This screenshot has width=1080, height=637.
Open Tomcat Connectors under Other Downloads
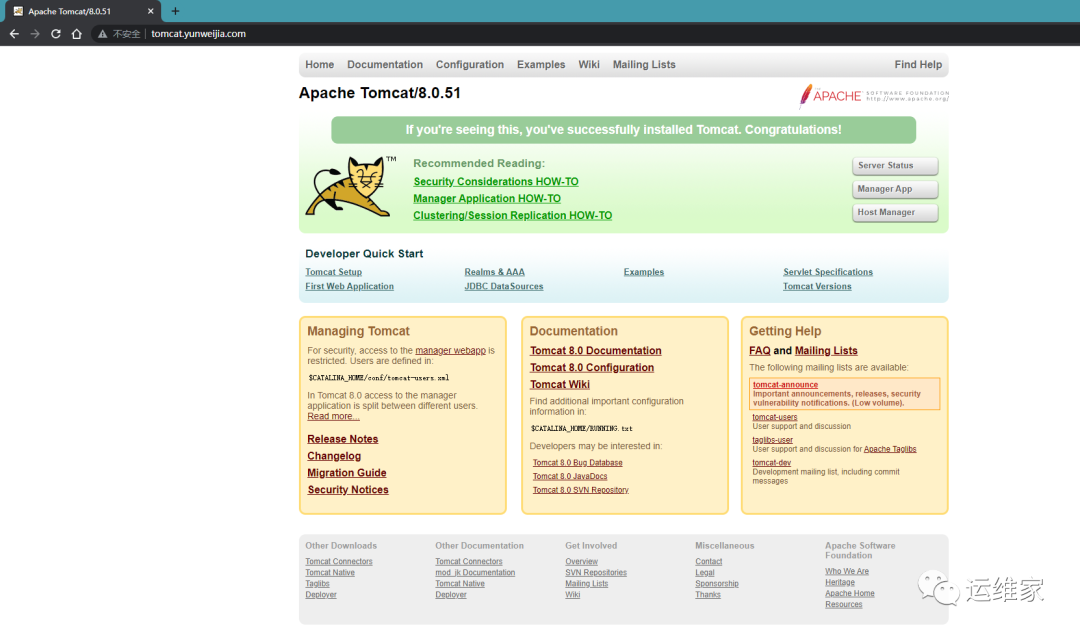[x=339, y=562]
